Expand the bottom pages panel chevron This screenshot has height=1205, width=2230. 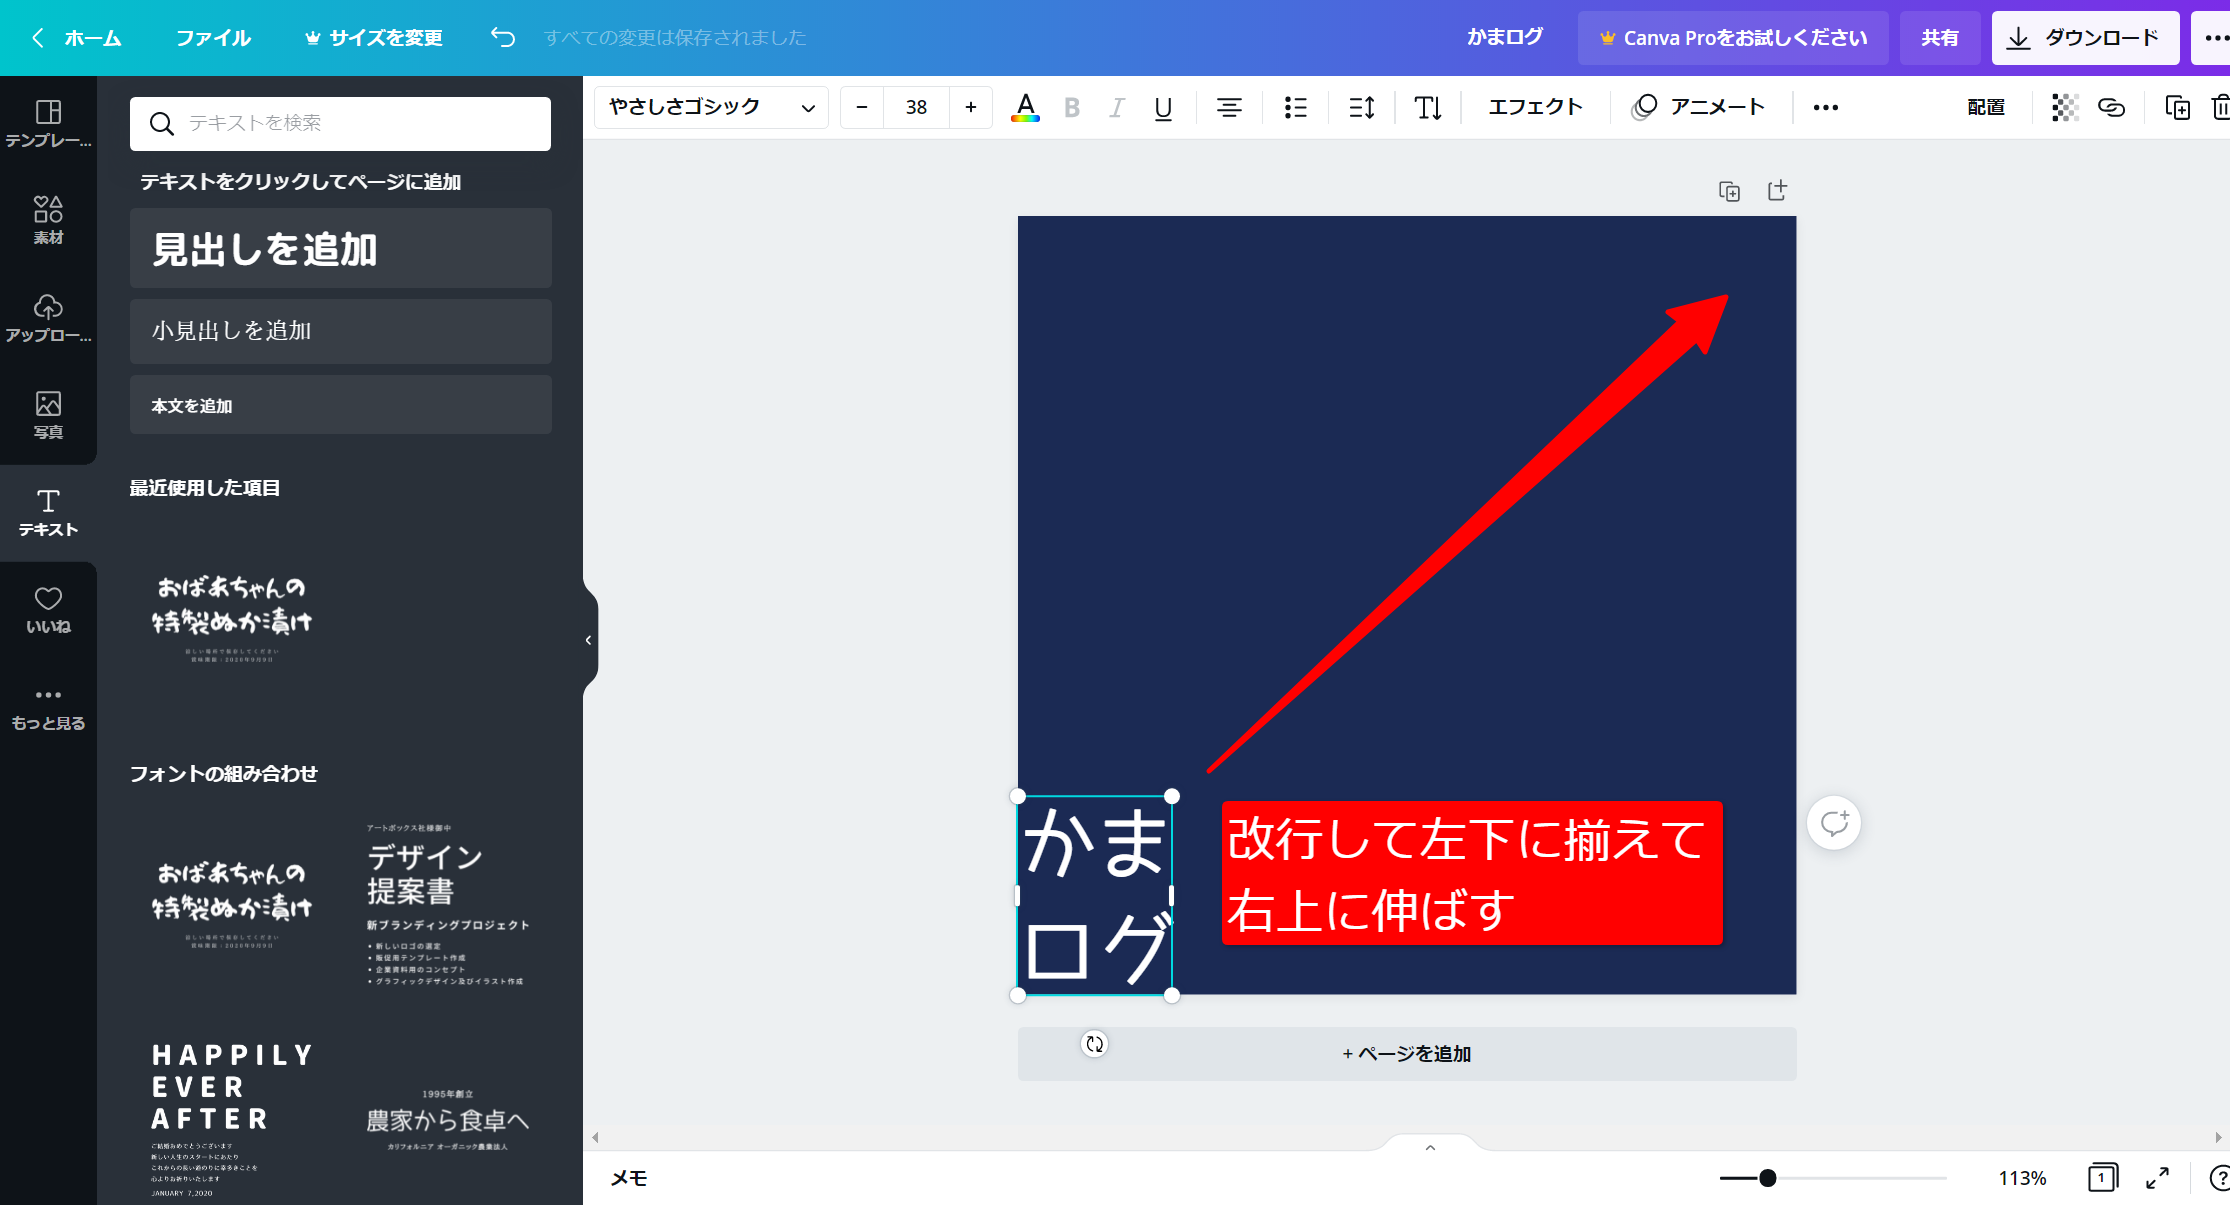1430,1147
